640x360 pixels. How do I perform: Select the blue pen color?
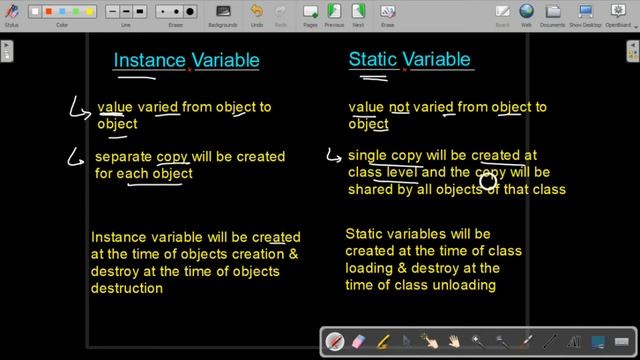point(62,11)
